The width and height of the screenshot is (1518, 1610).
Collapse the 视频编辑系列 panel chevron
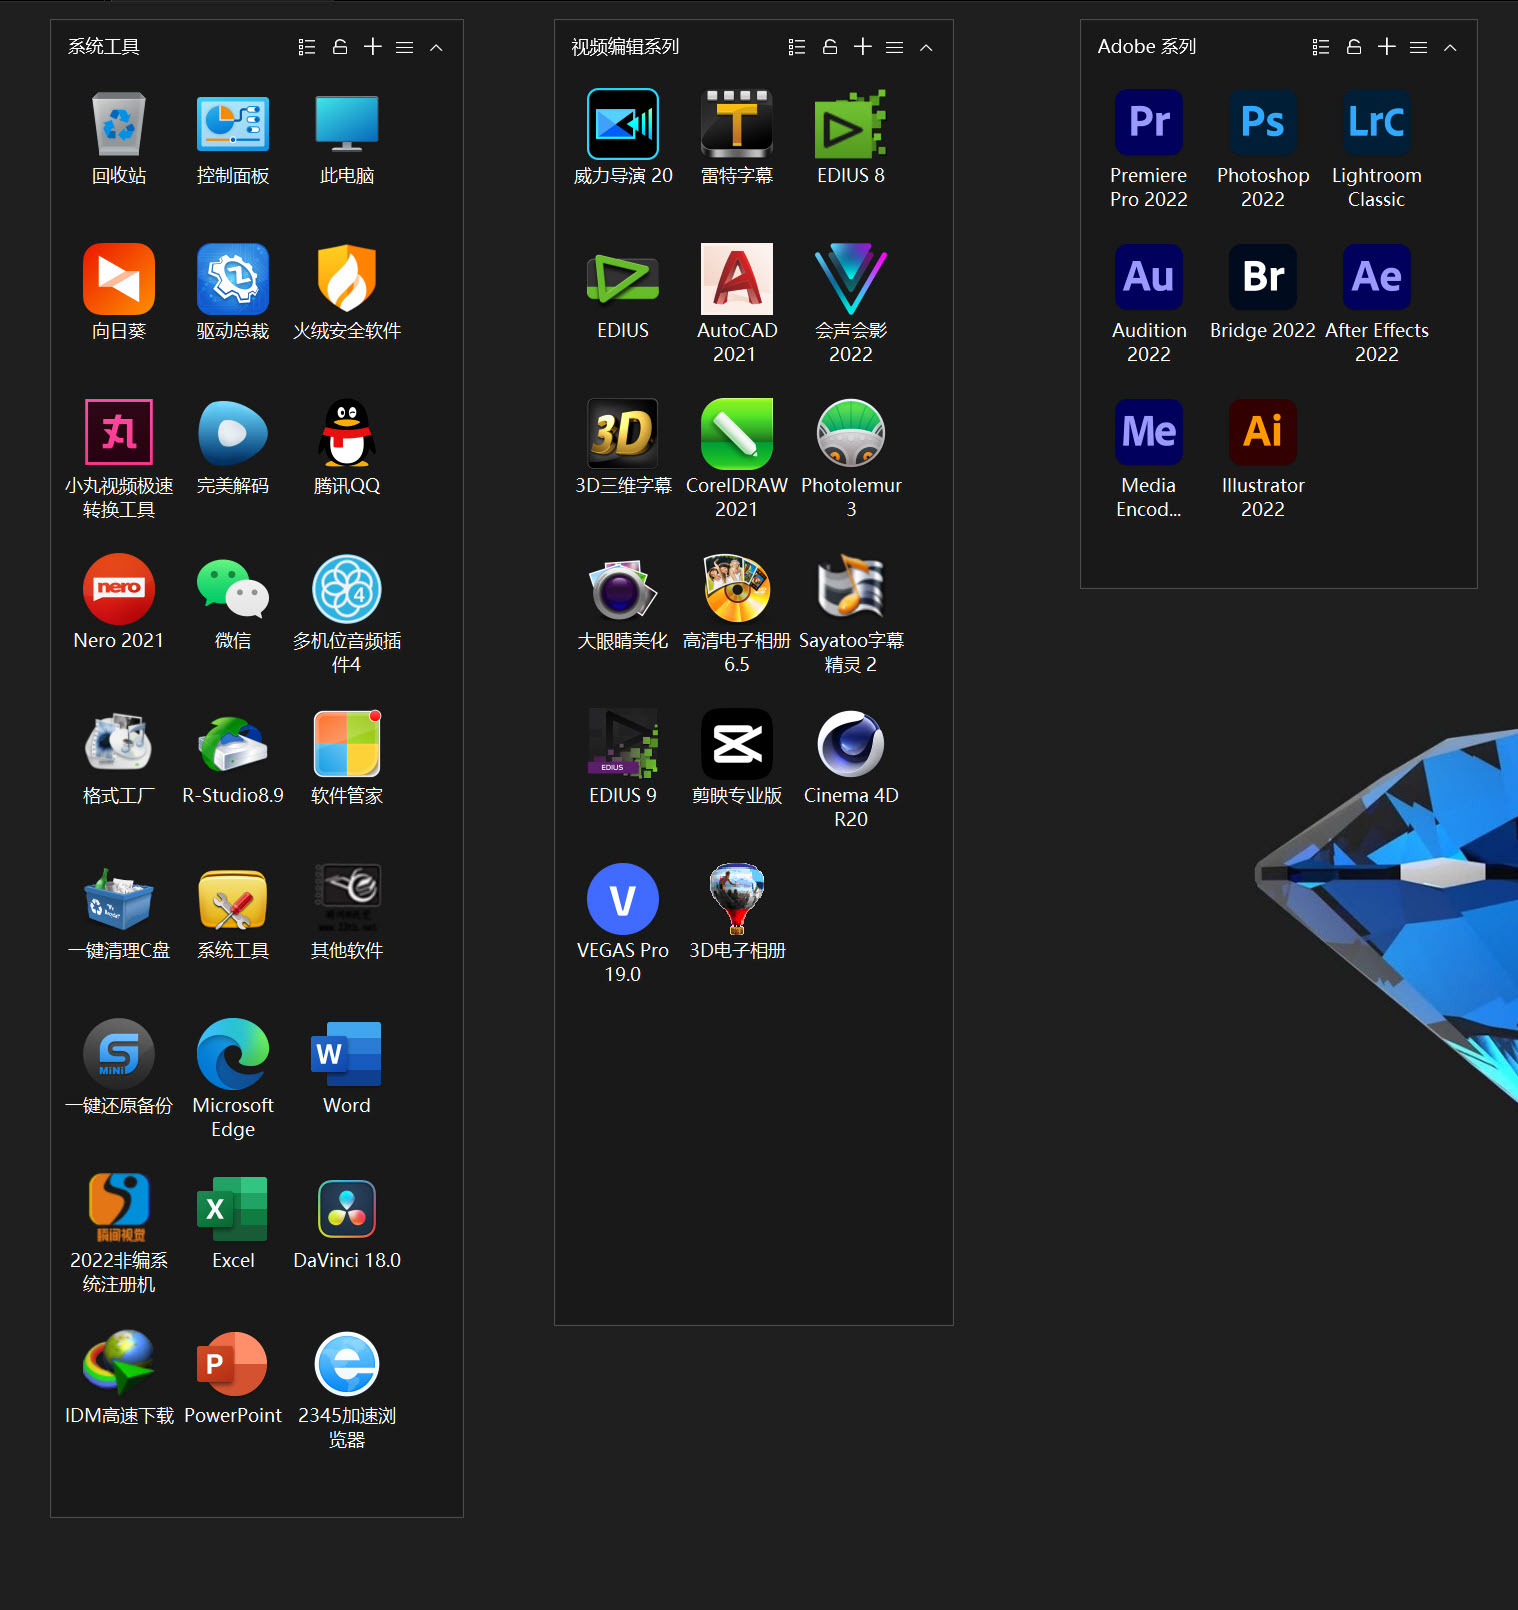[x=926, y=47]
